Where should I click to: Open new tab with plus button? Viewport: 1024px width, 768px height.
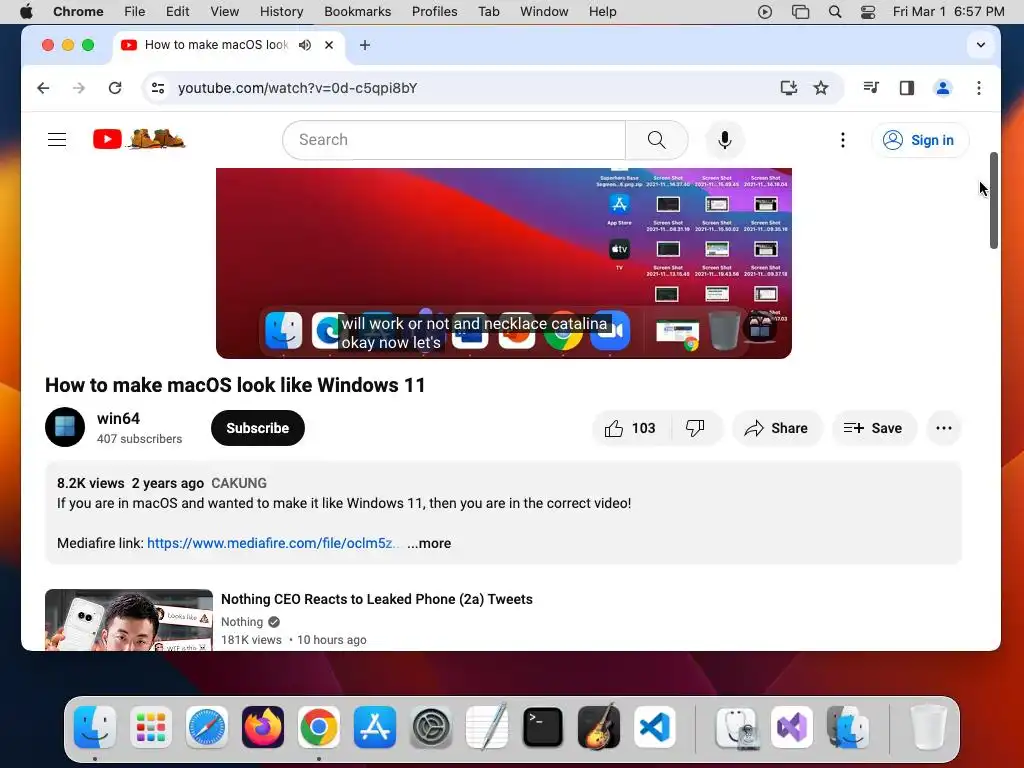point(365,45)
